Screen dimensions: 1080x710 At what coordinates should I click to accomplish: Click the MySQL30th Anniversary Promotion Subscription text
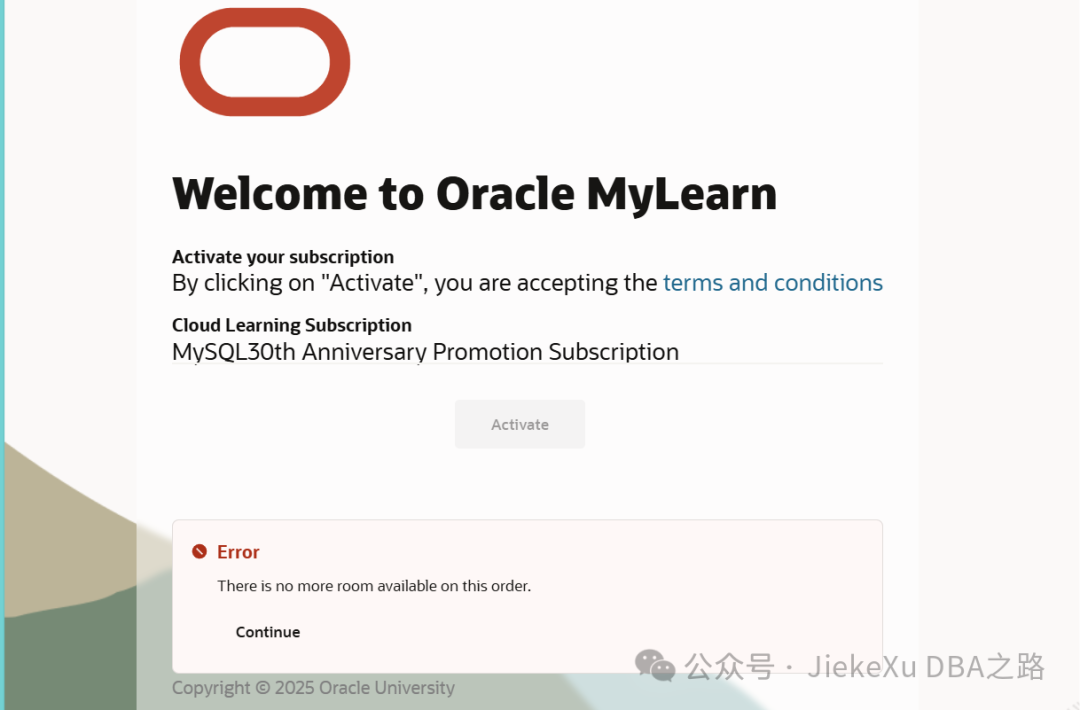[x=425, y=352]
